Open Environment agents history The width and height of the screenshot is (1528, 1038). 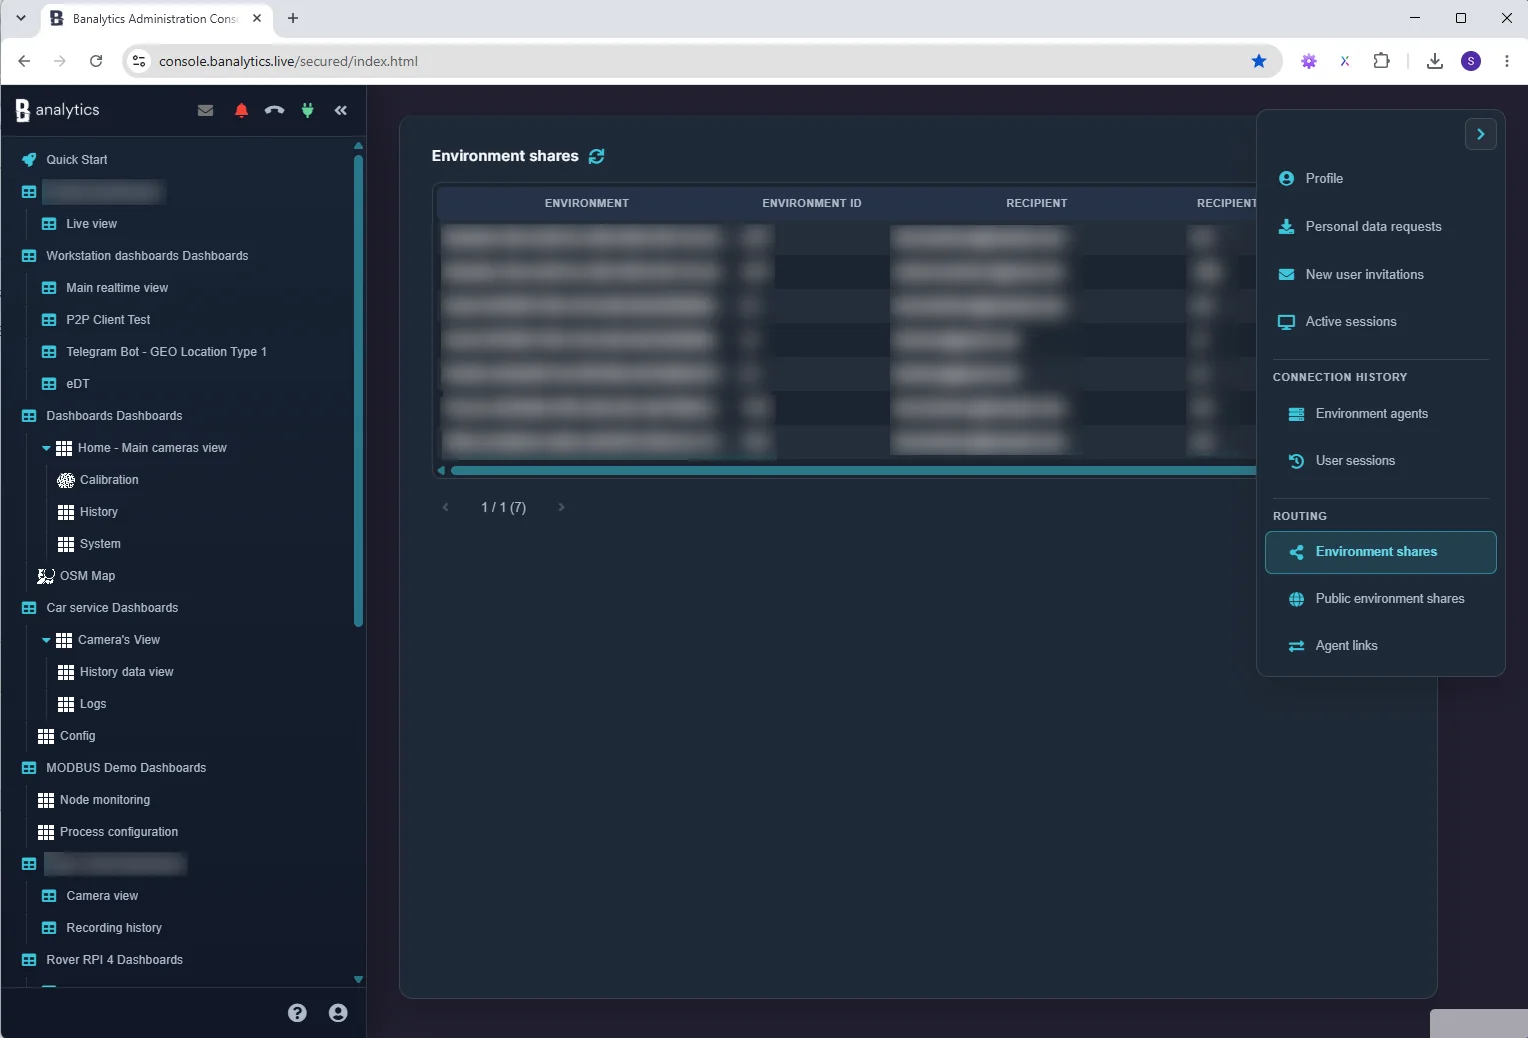coord(1380,413)
